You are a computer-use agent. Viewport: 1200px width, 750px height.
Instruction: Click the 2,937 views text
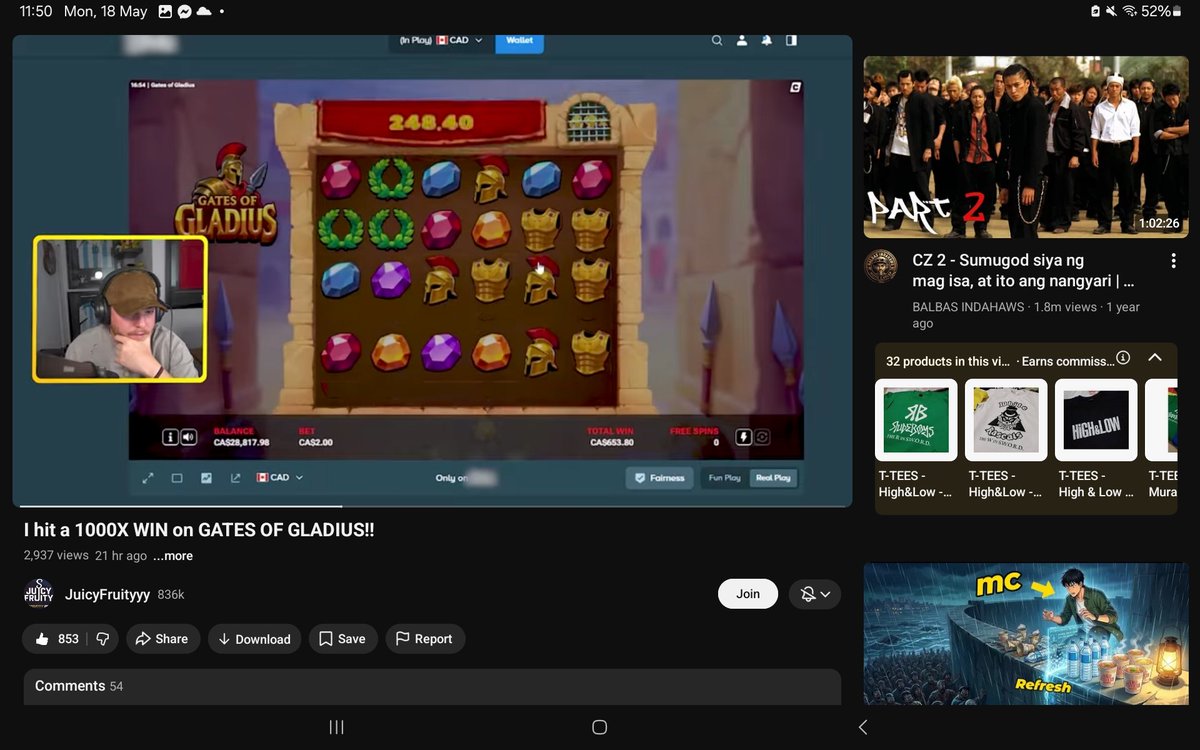[56, 556]
